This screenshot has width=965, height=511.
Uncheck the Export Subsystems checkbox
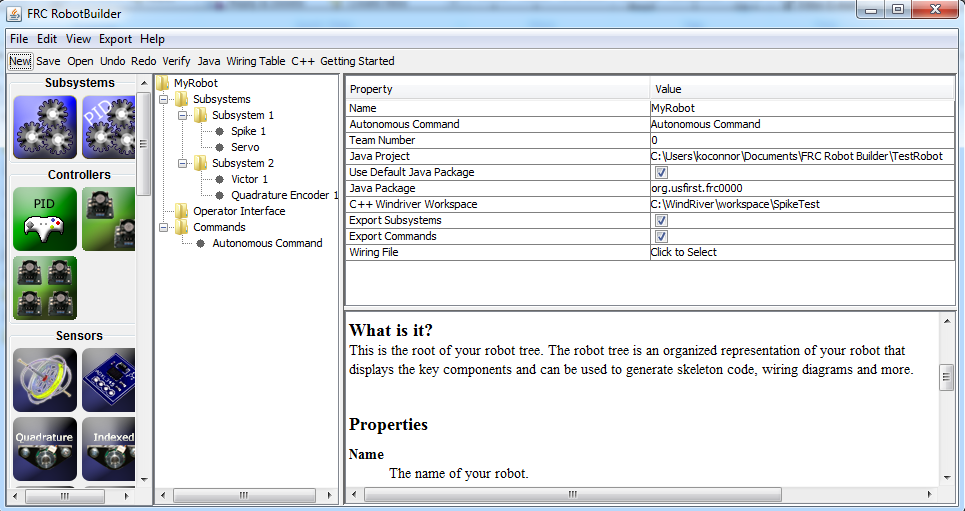[x=661, y=220]
